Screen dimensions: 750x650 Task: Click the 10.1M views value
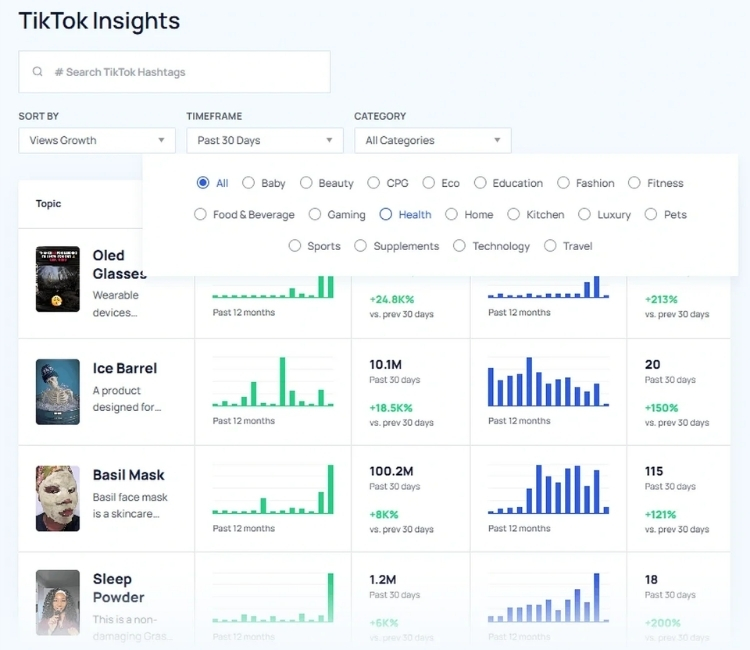386,364
